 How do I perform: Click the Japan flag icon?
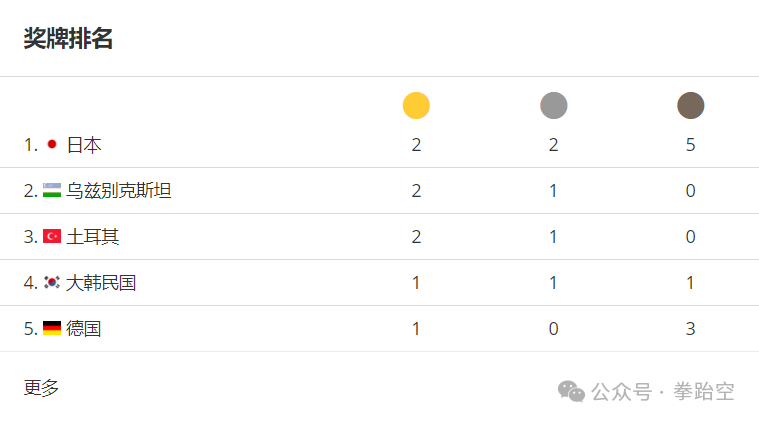click(52, 144)
